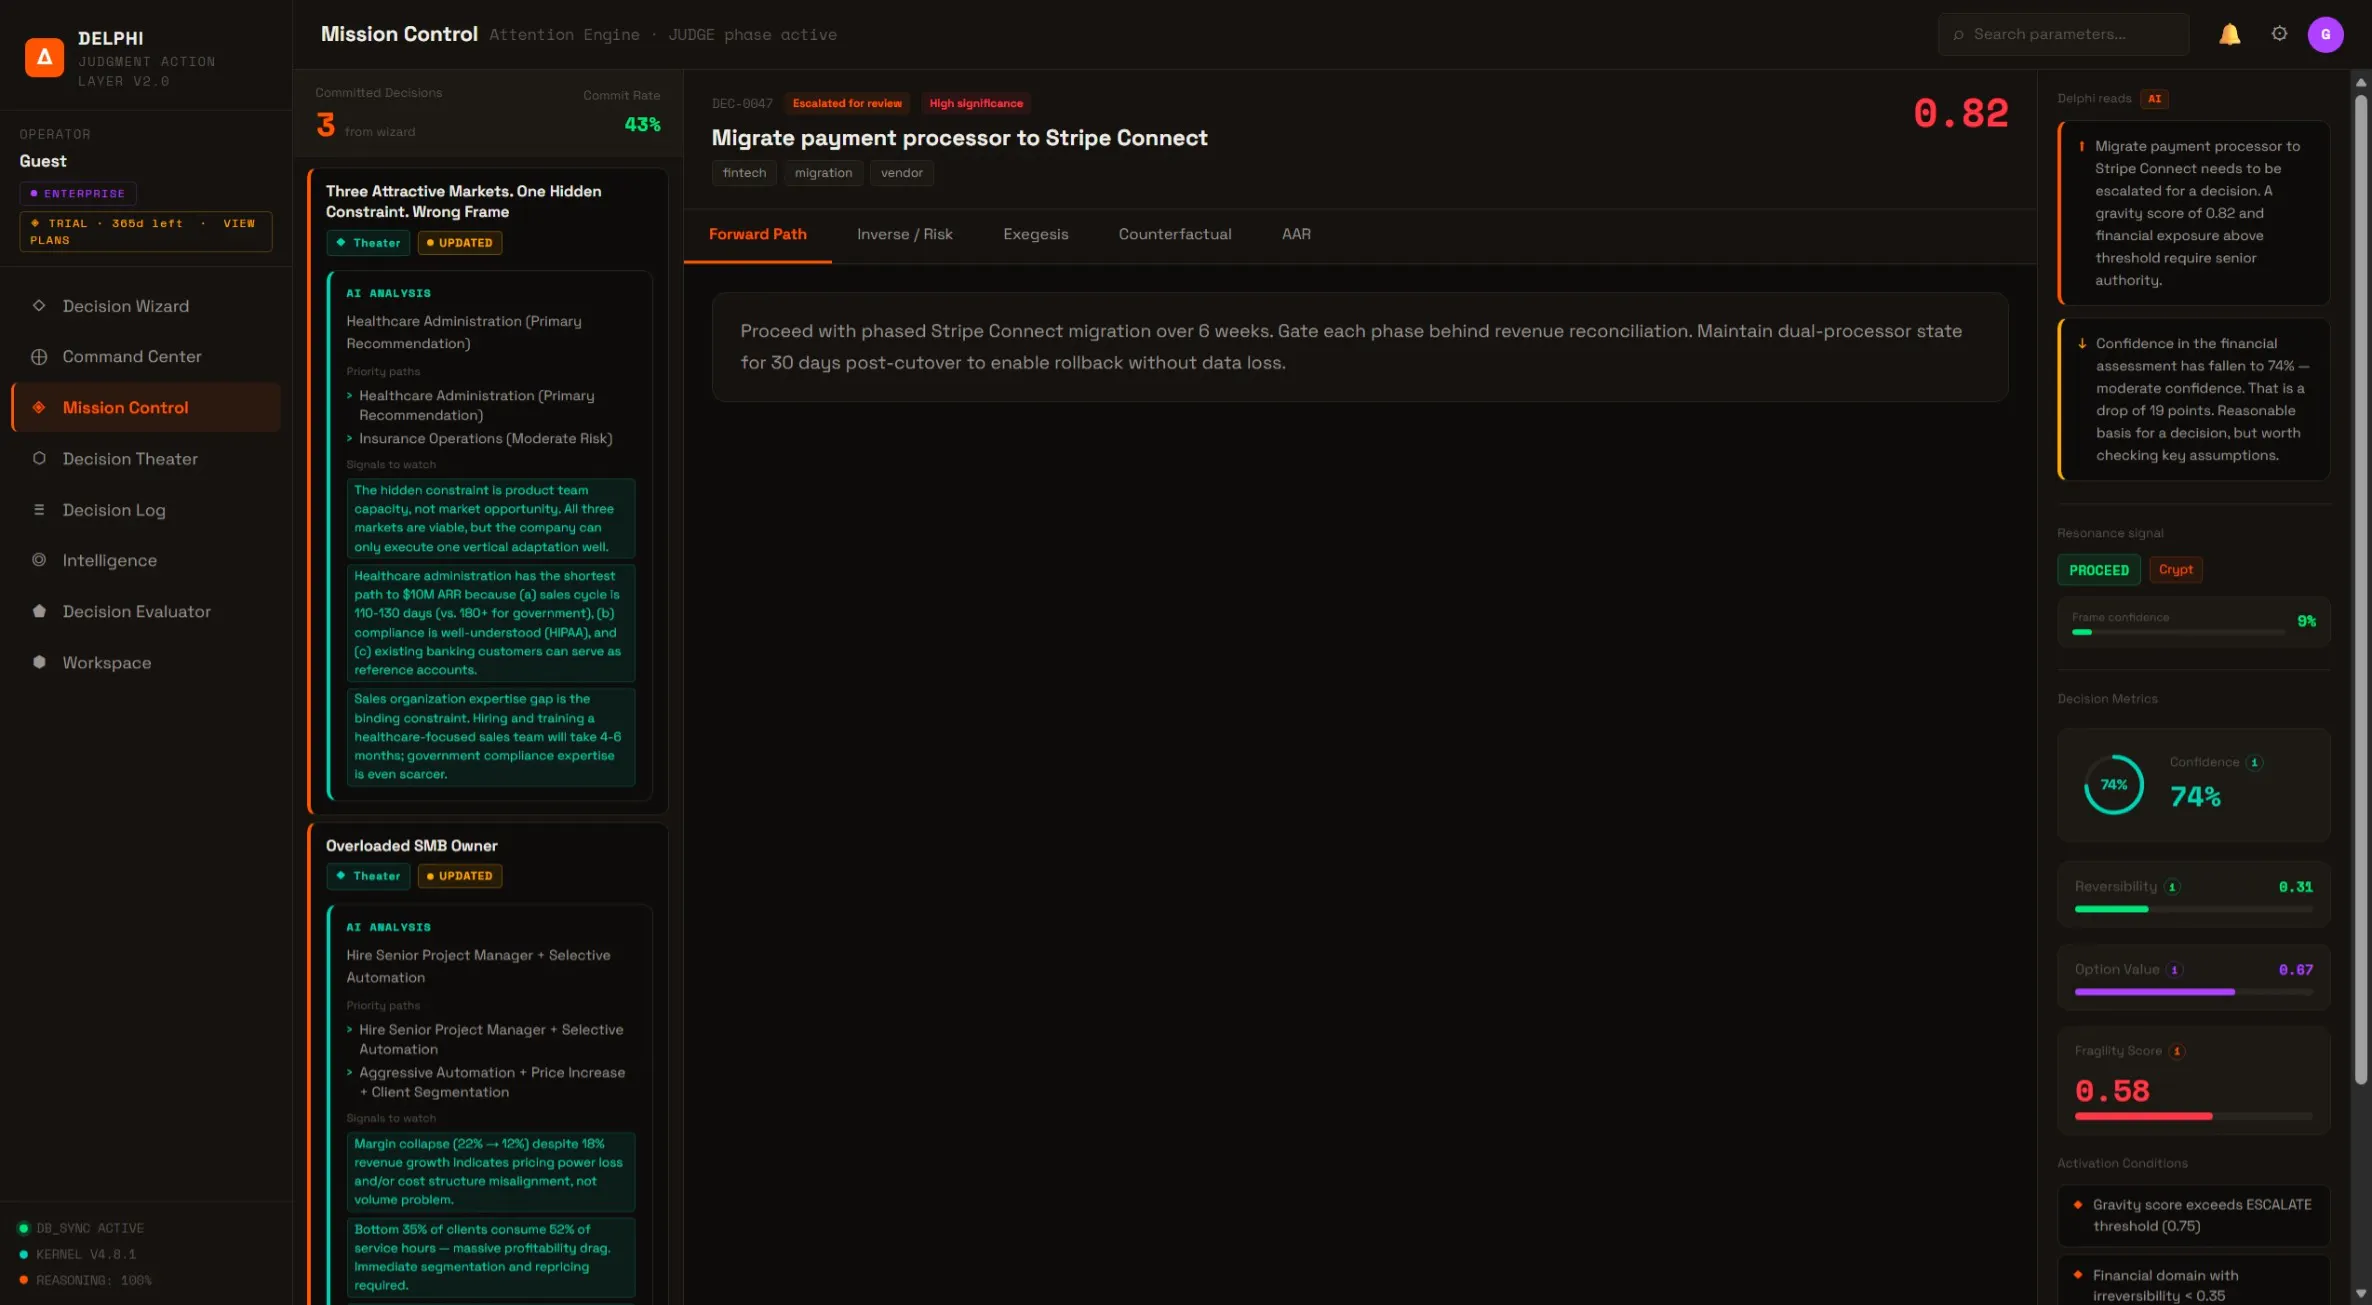Click the ENTERPRISE badge

(78, 193)
